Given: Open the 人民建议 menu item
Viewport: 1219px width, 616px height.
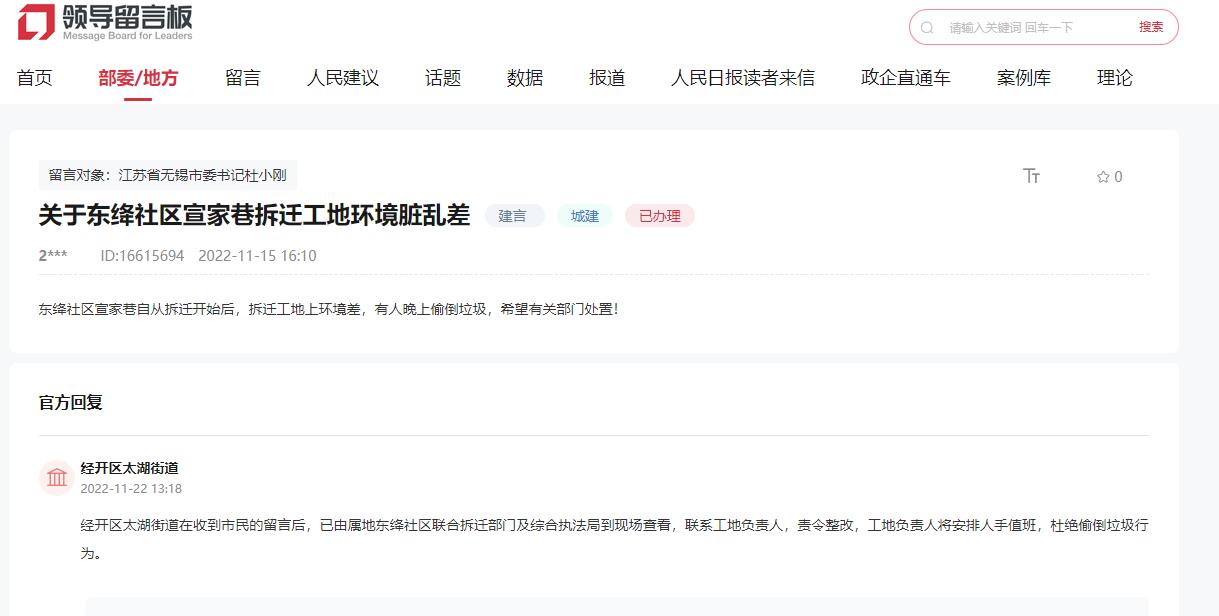Looking at the screenshot, I should click(341, 77).
